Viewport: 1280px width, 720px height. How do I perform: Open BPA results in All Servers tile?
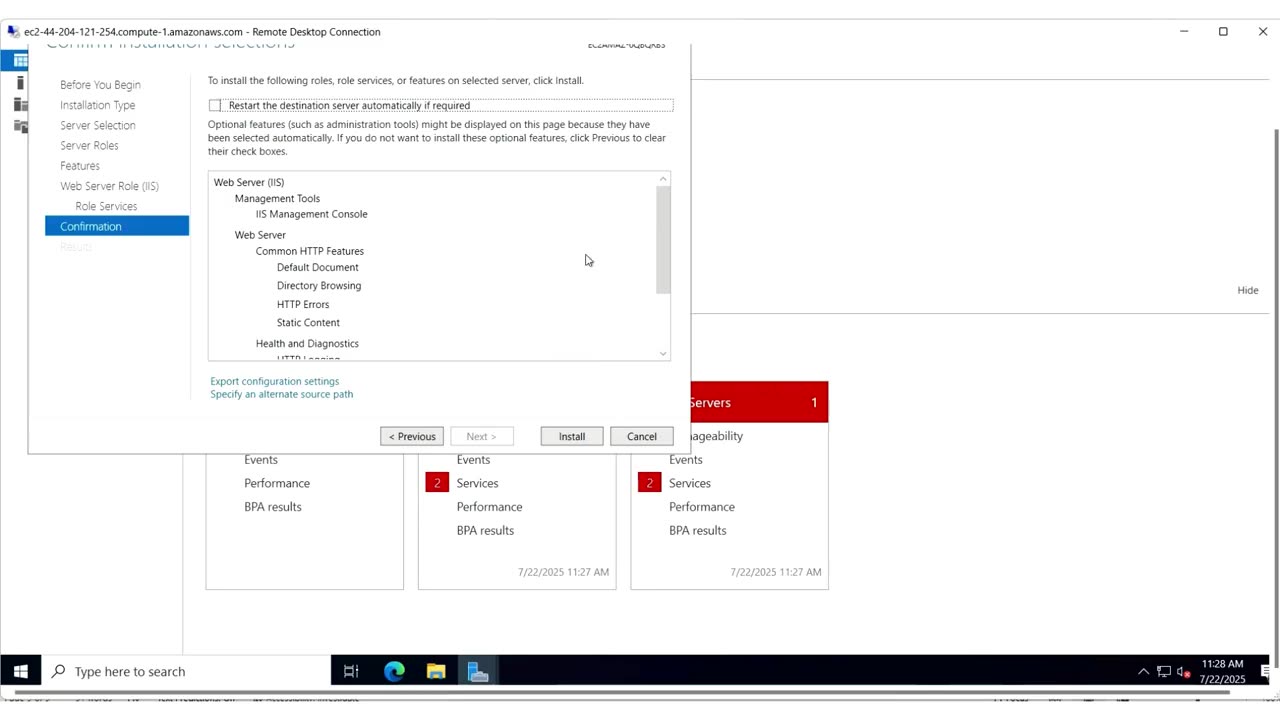pos(697,530)
